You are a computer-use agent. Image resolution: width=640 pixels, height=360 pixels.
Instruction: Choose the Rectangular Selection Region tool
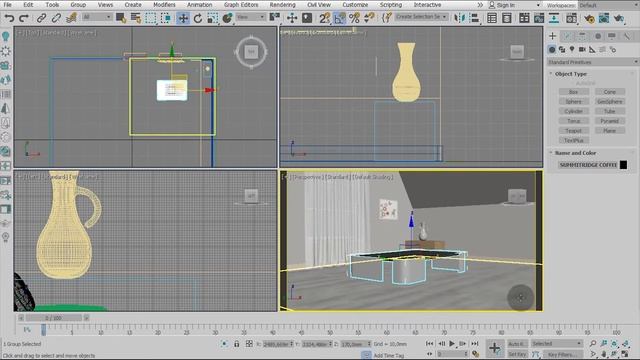151,18
